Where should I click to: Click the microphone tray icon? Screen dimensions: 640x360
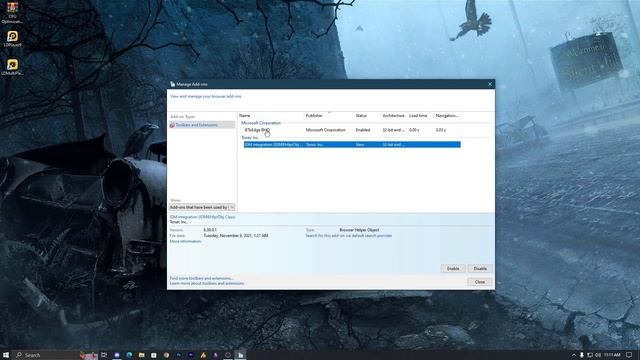pos(582,355)
